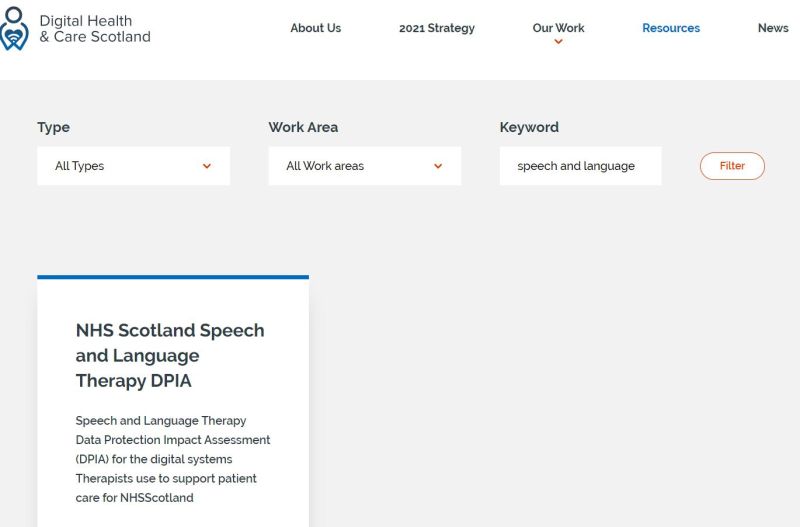
Task: Open the Digital Health & Care Scotland home text
Action: coord(95,29)
